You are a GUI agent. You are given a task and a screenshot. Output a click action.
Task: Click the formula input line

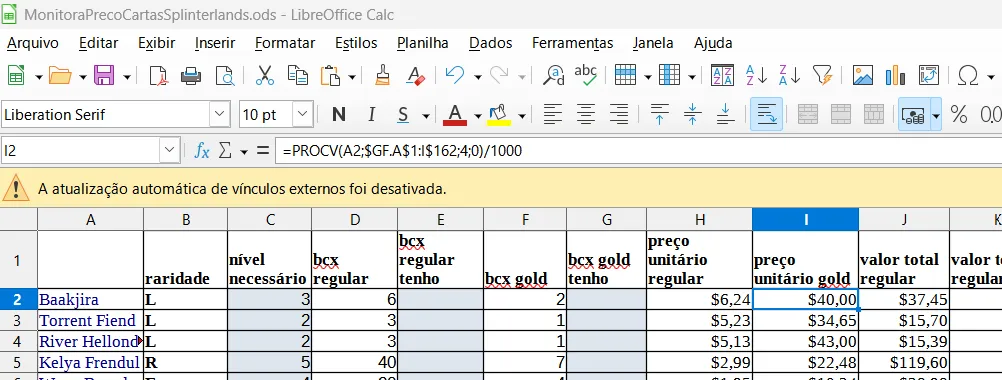[639, 151]
